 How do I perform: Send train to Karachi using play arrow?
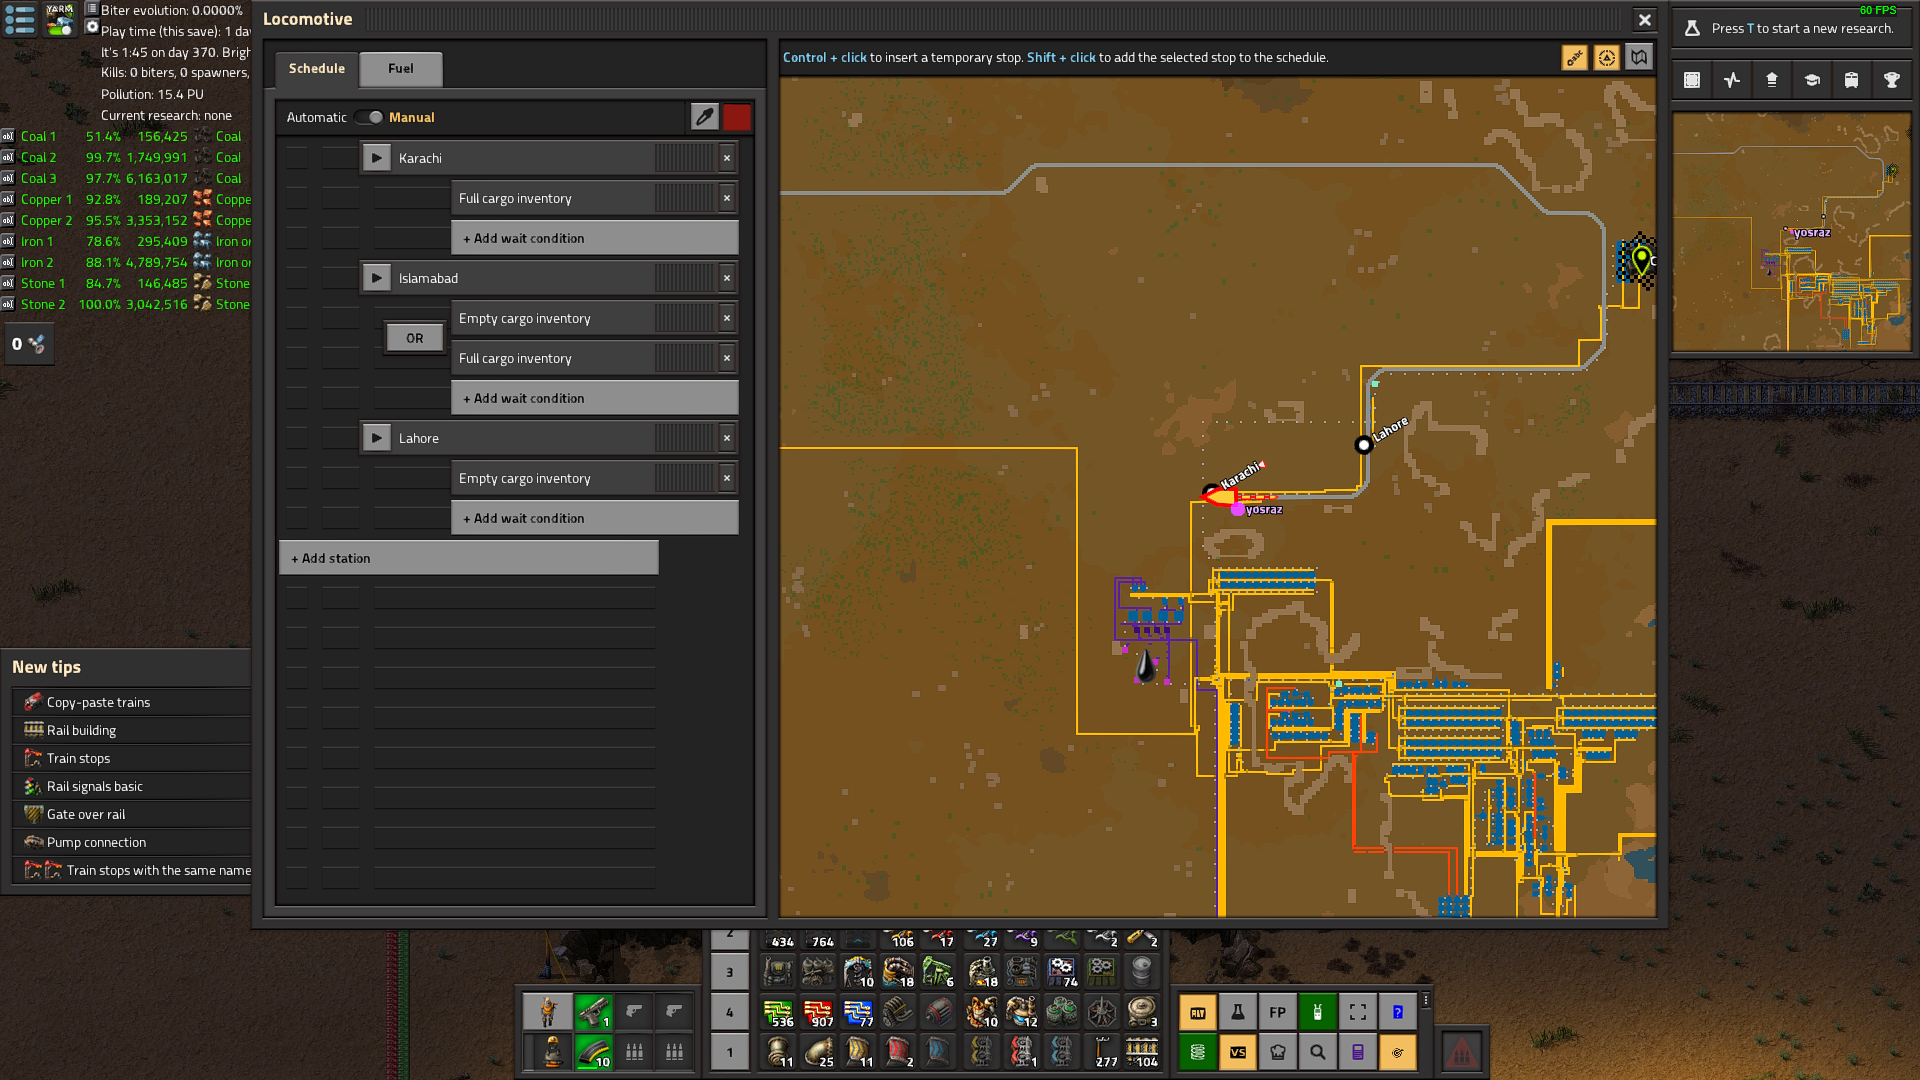pos(377,158)
